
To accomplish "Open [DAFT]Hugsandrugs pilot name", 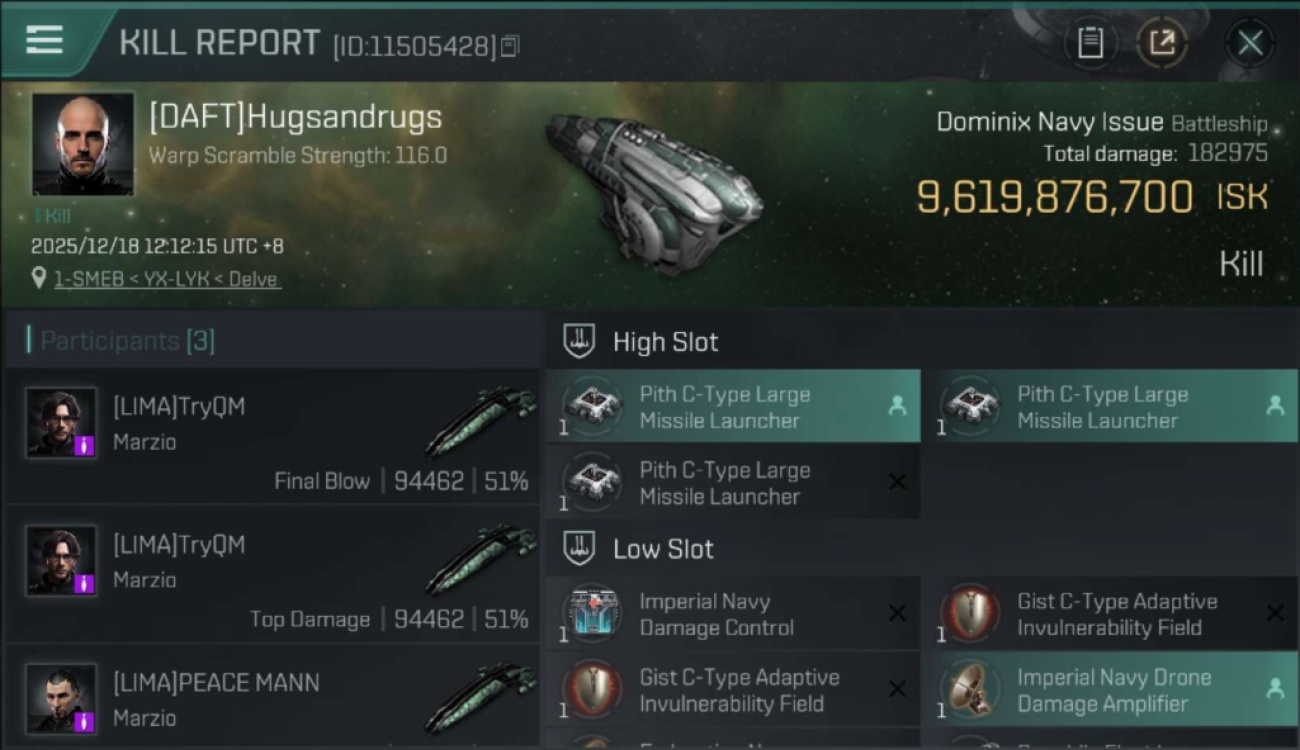I will [x=295, y=117].
